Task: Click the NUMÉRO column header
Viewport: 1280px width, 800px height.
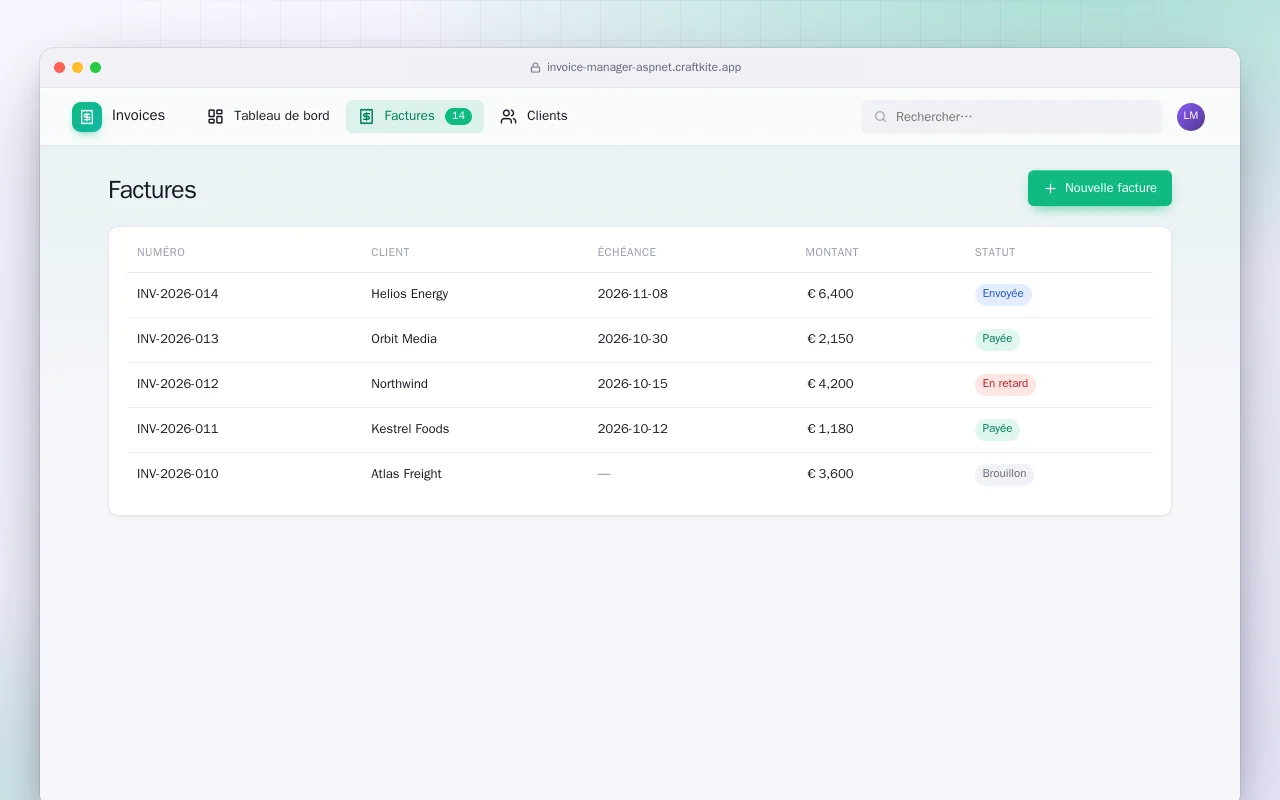Action: click(161, 253)
